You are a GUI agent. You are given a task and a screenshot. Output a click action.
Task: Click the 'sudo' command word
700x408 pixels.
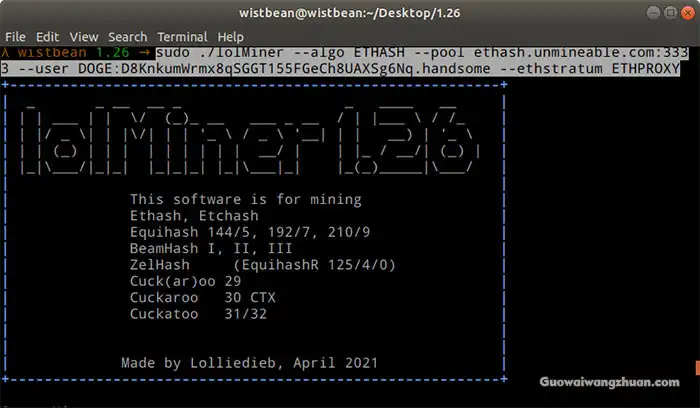tap(173, 53)
